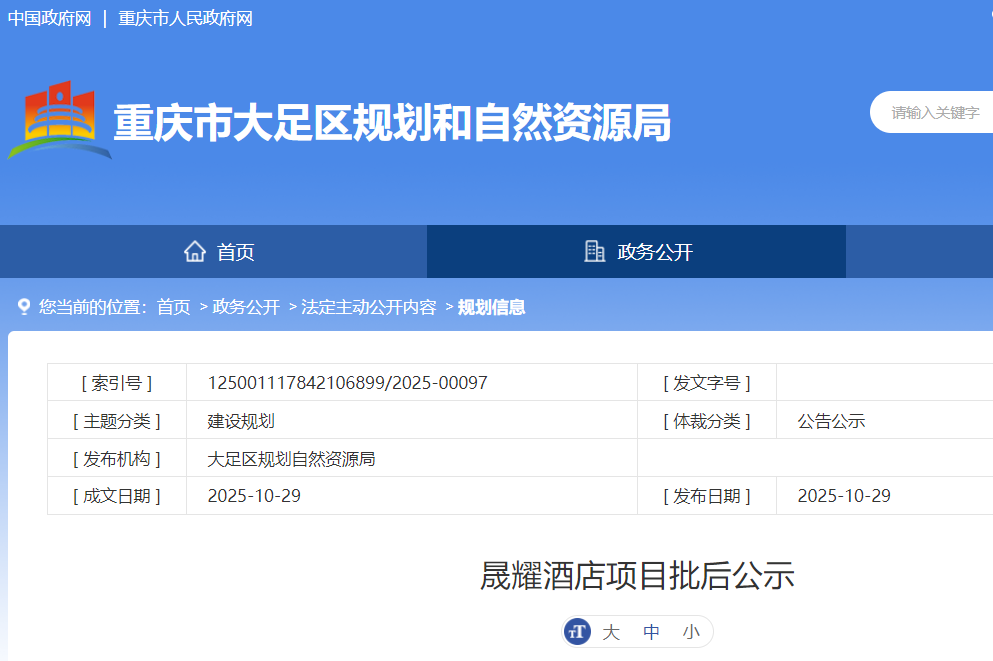Screen dimensions: 993x661
Task: Click the article title 晟耀酒店项目批后公示
Action: [x=637, y=576]
